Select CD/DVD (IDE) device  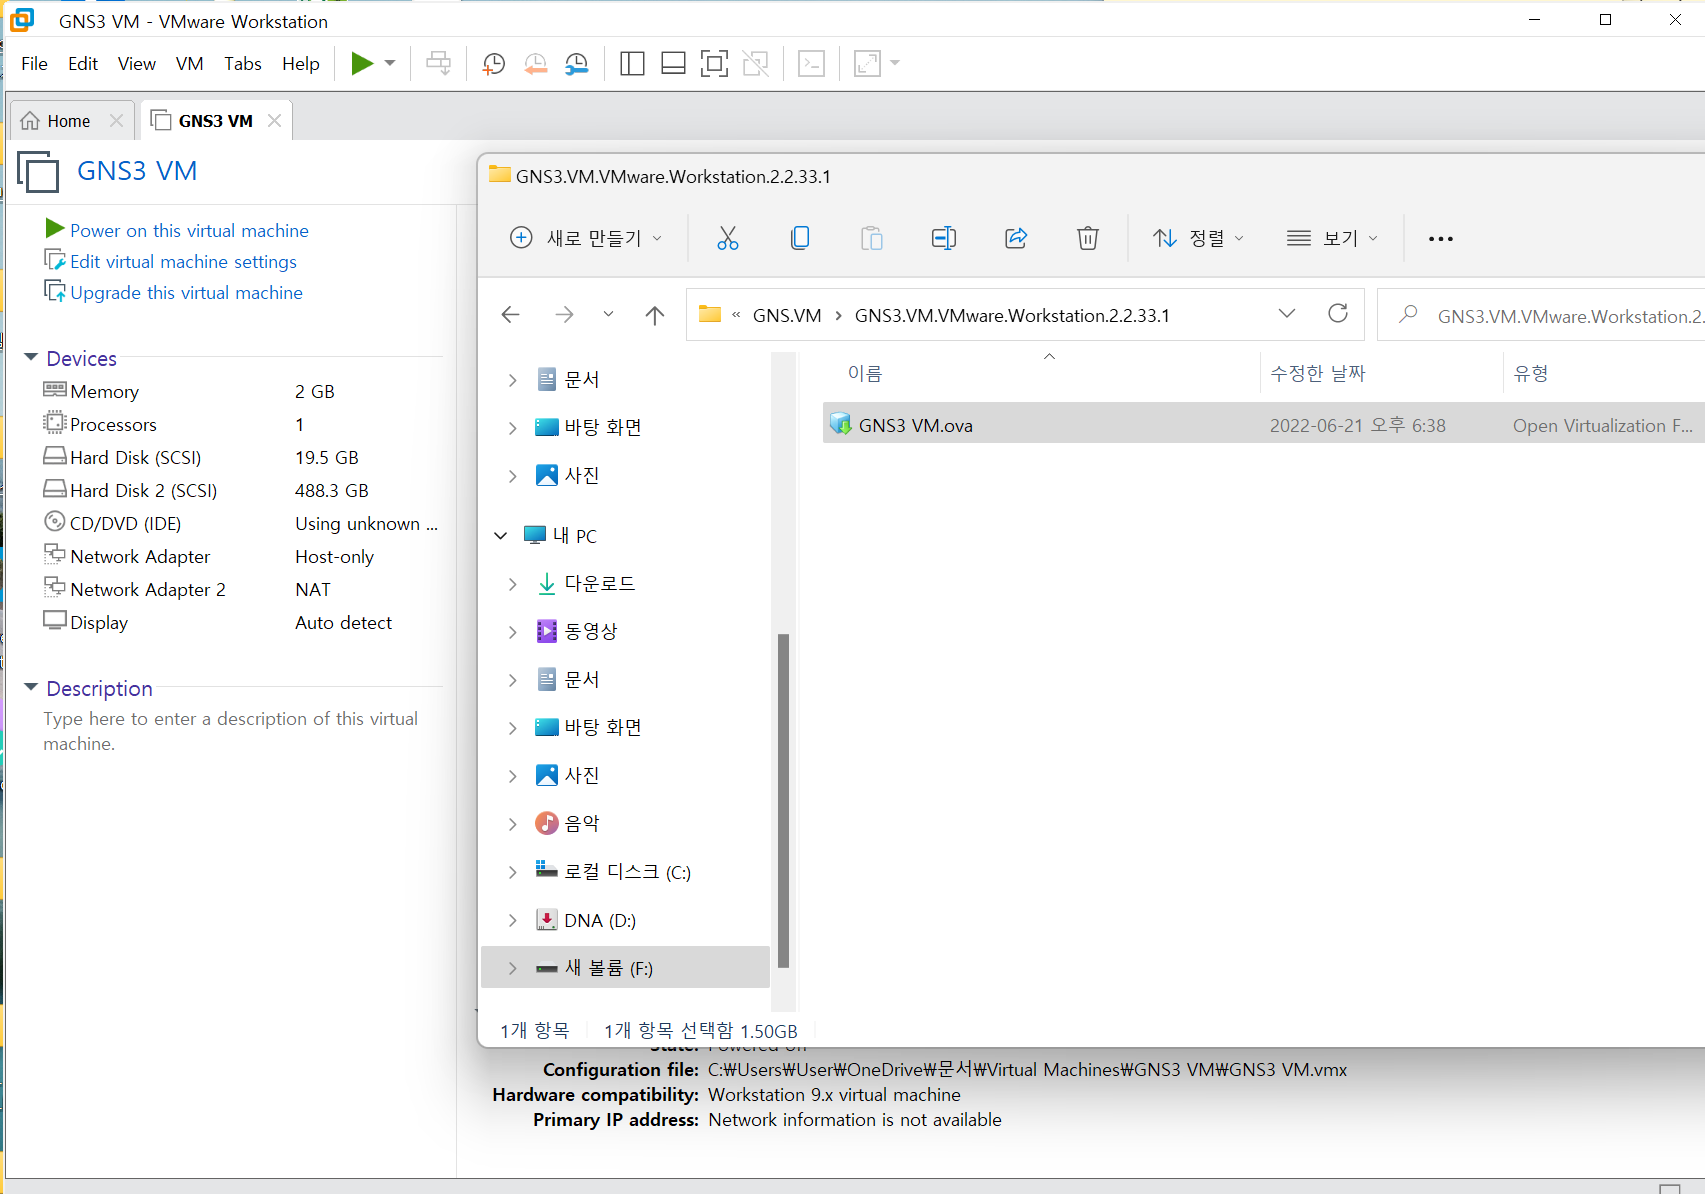point(240,524)
